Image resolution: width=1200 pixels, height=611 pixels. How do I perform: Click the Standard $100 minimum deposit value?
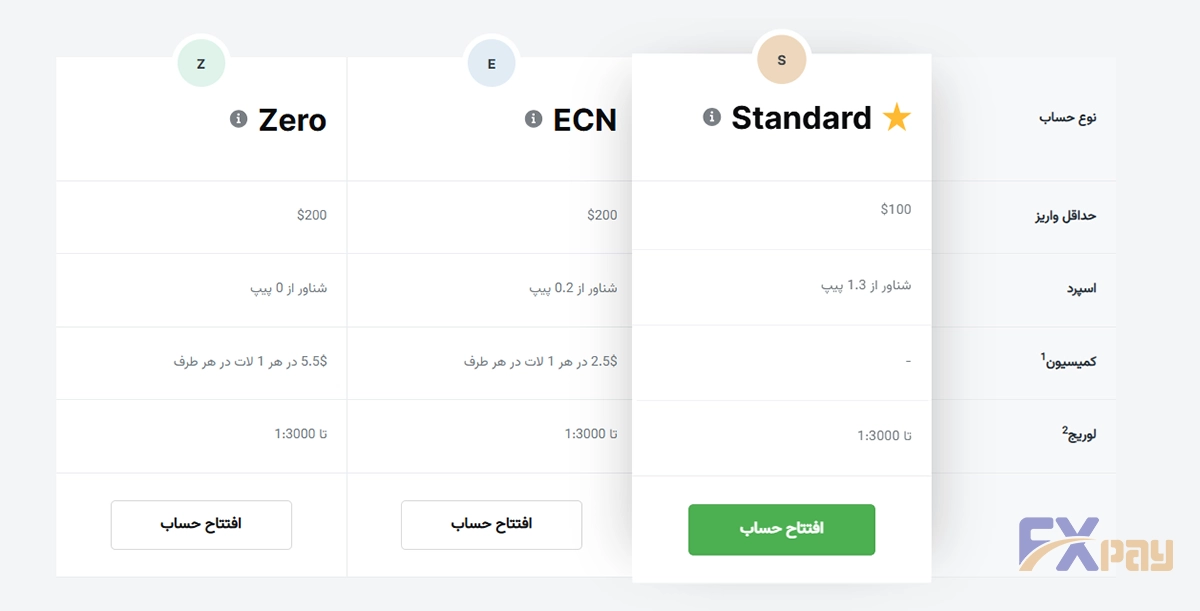[x=896, y=209]
